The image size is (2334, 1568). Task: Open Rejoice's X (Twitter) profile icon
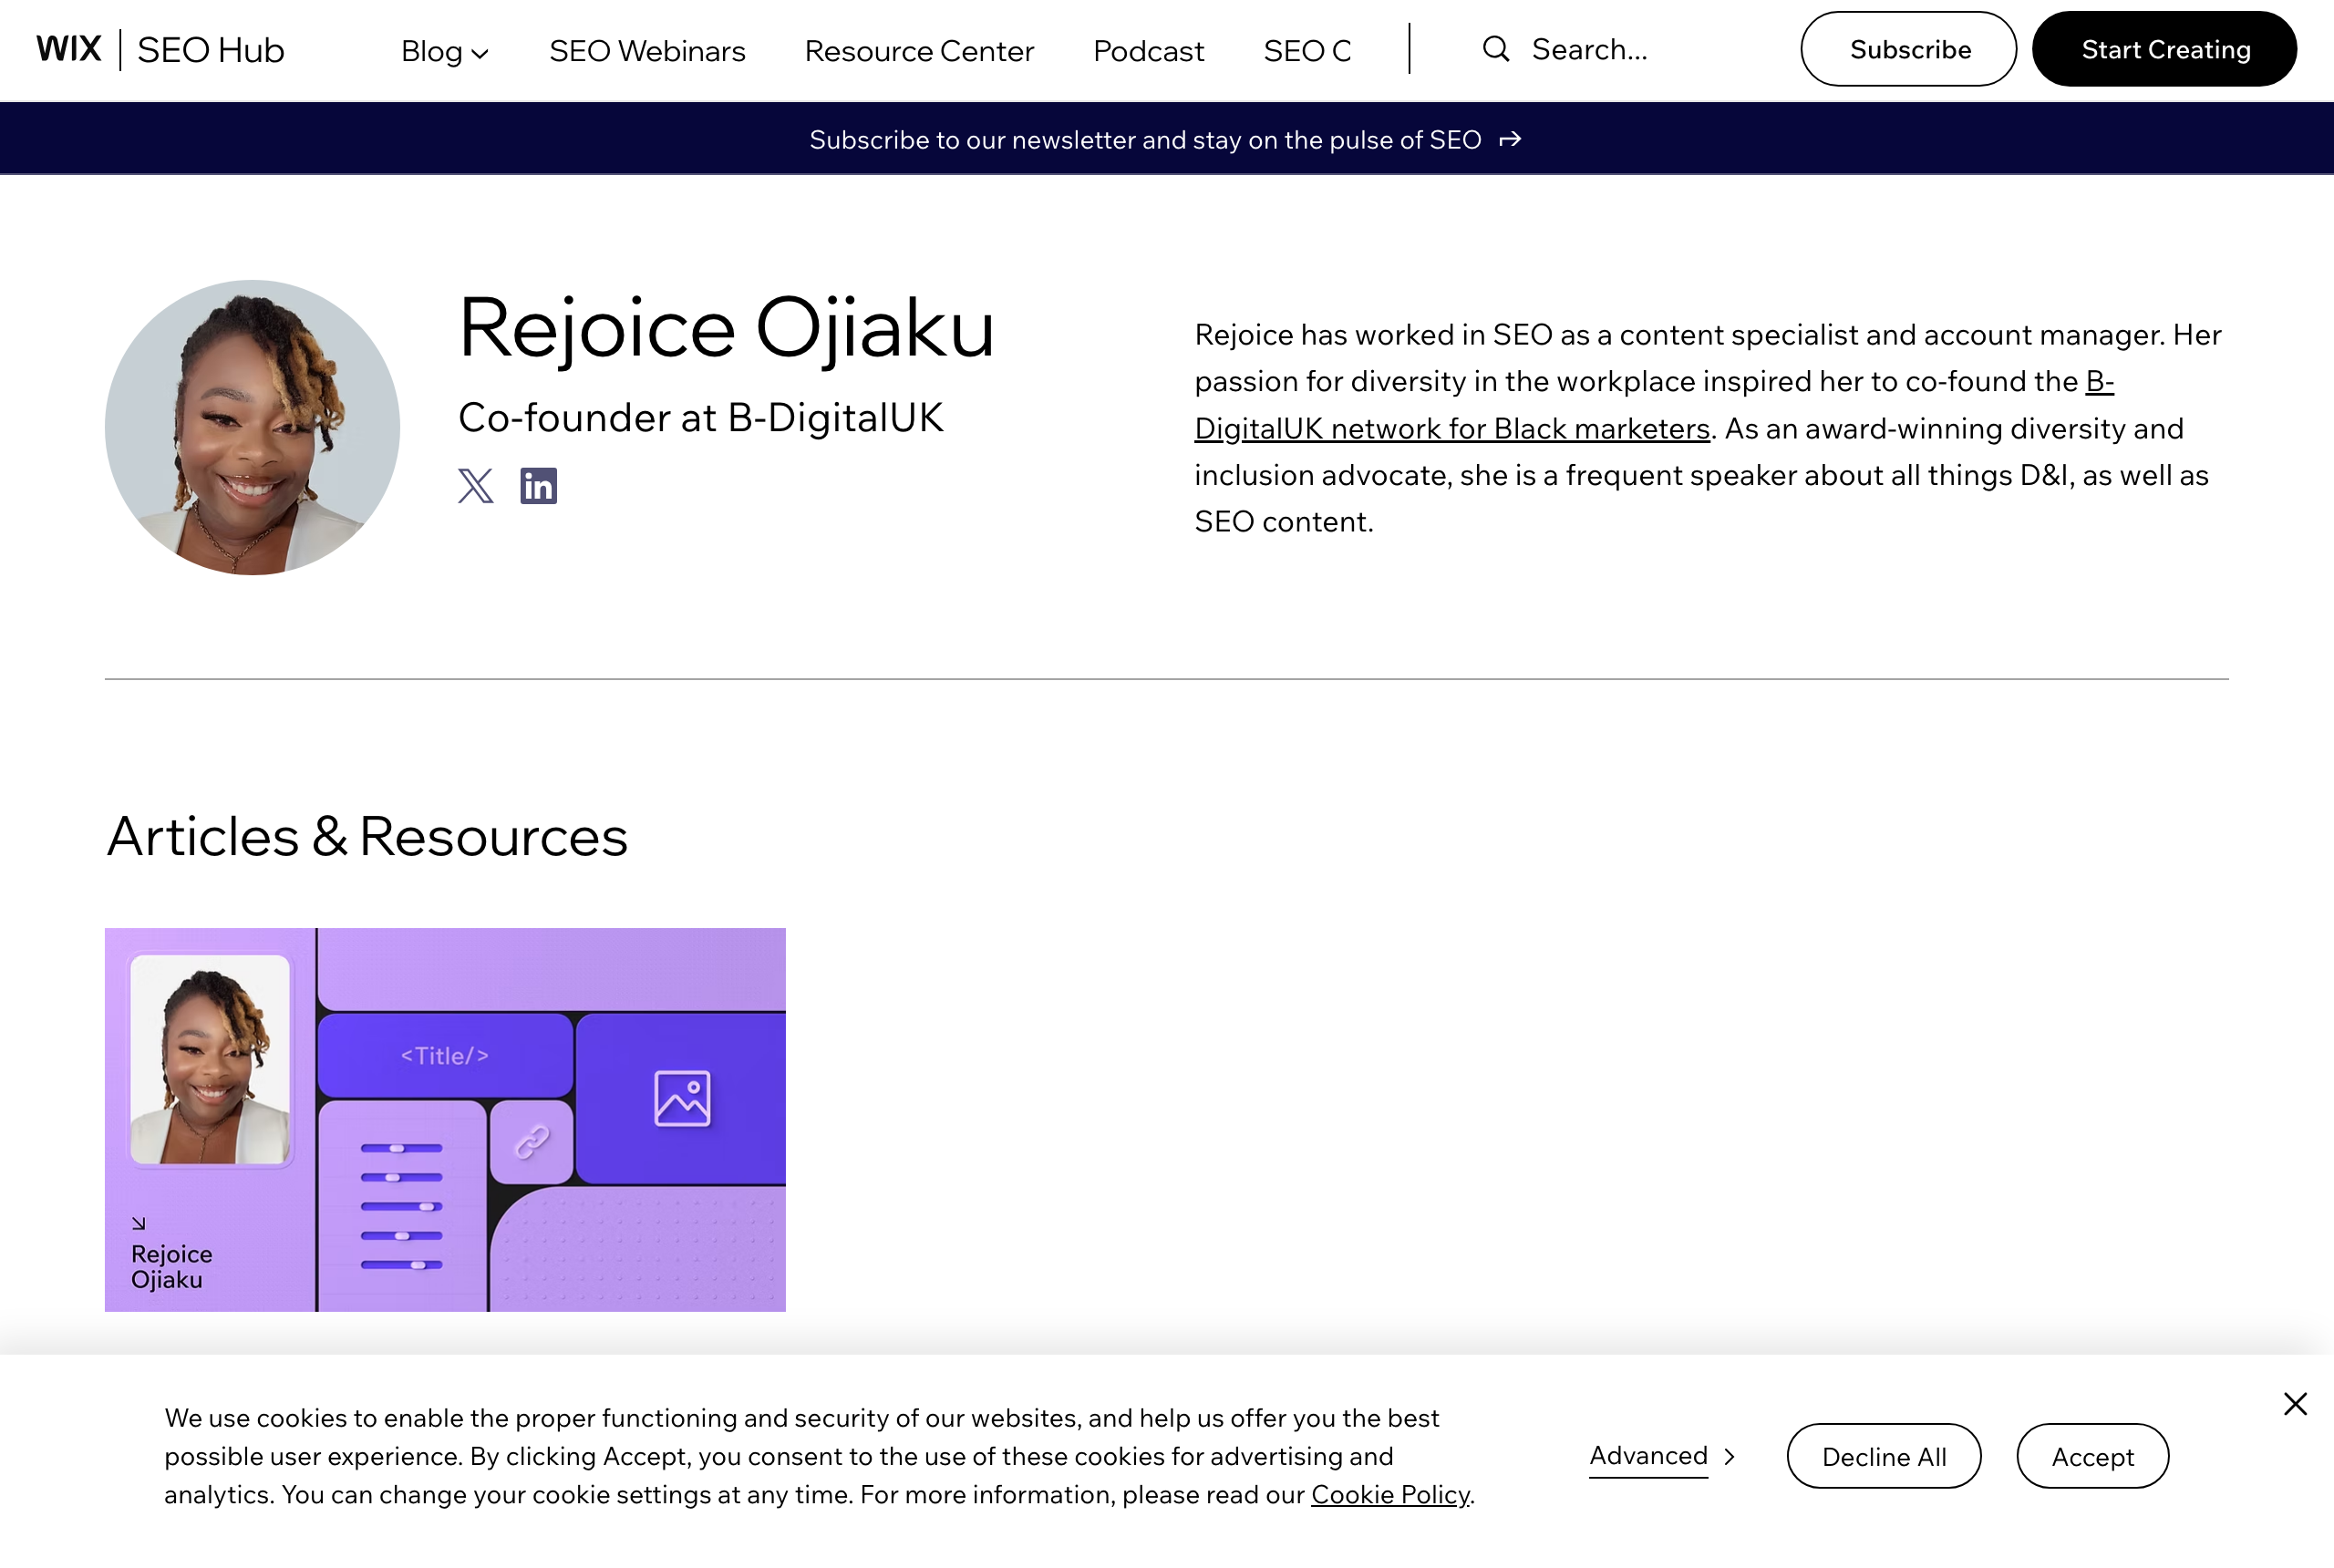click(476, 486)
